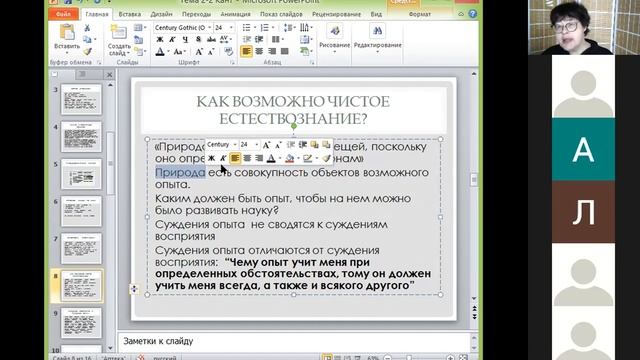Image resolution: width=640 pixels, height=360 pixels.
Task: Click the Format Painter brush in ribbon clipboard group
Action: click(x=87, y=51)
